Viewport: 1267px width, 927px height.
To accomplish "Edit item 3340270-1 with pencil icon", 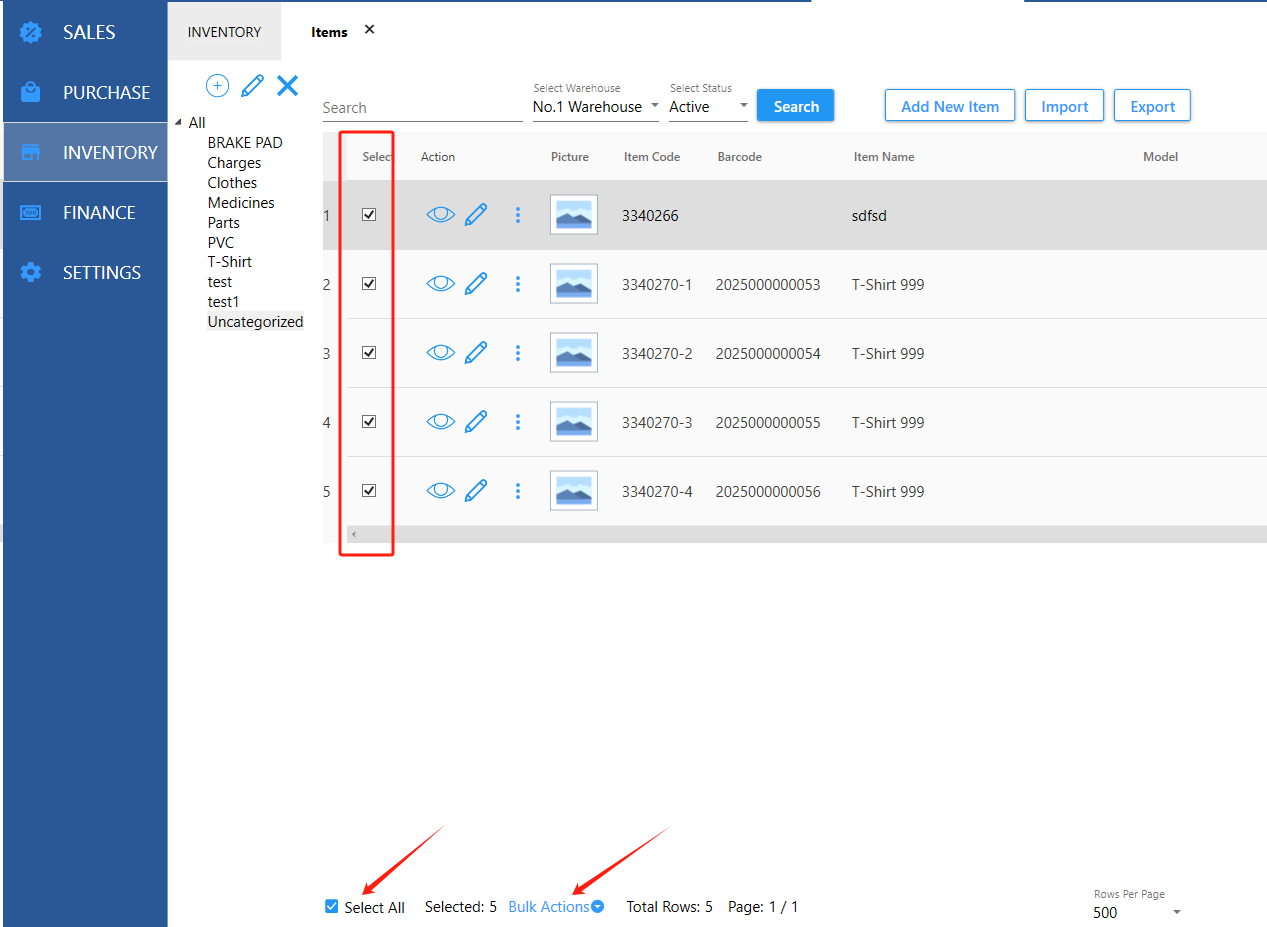I will pos(476,284).
